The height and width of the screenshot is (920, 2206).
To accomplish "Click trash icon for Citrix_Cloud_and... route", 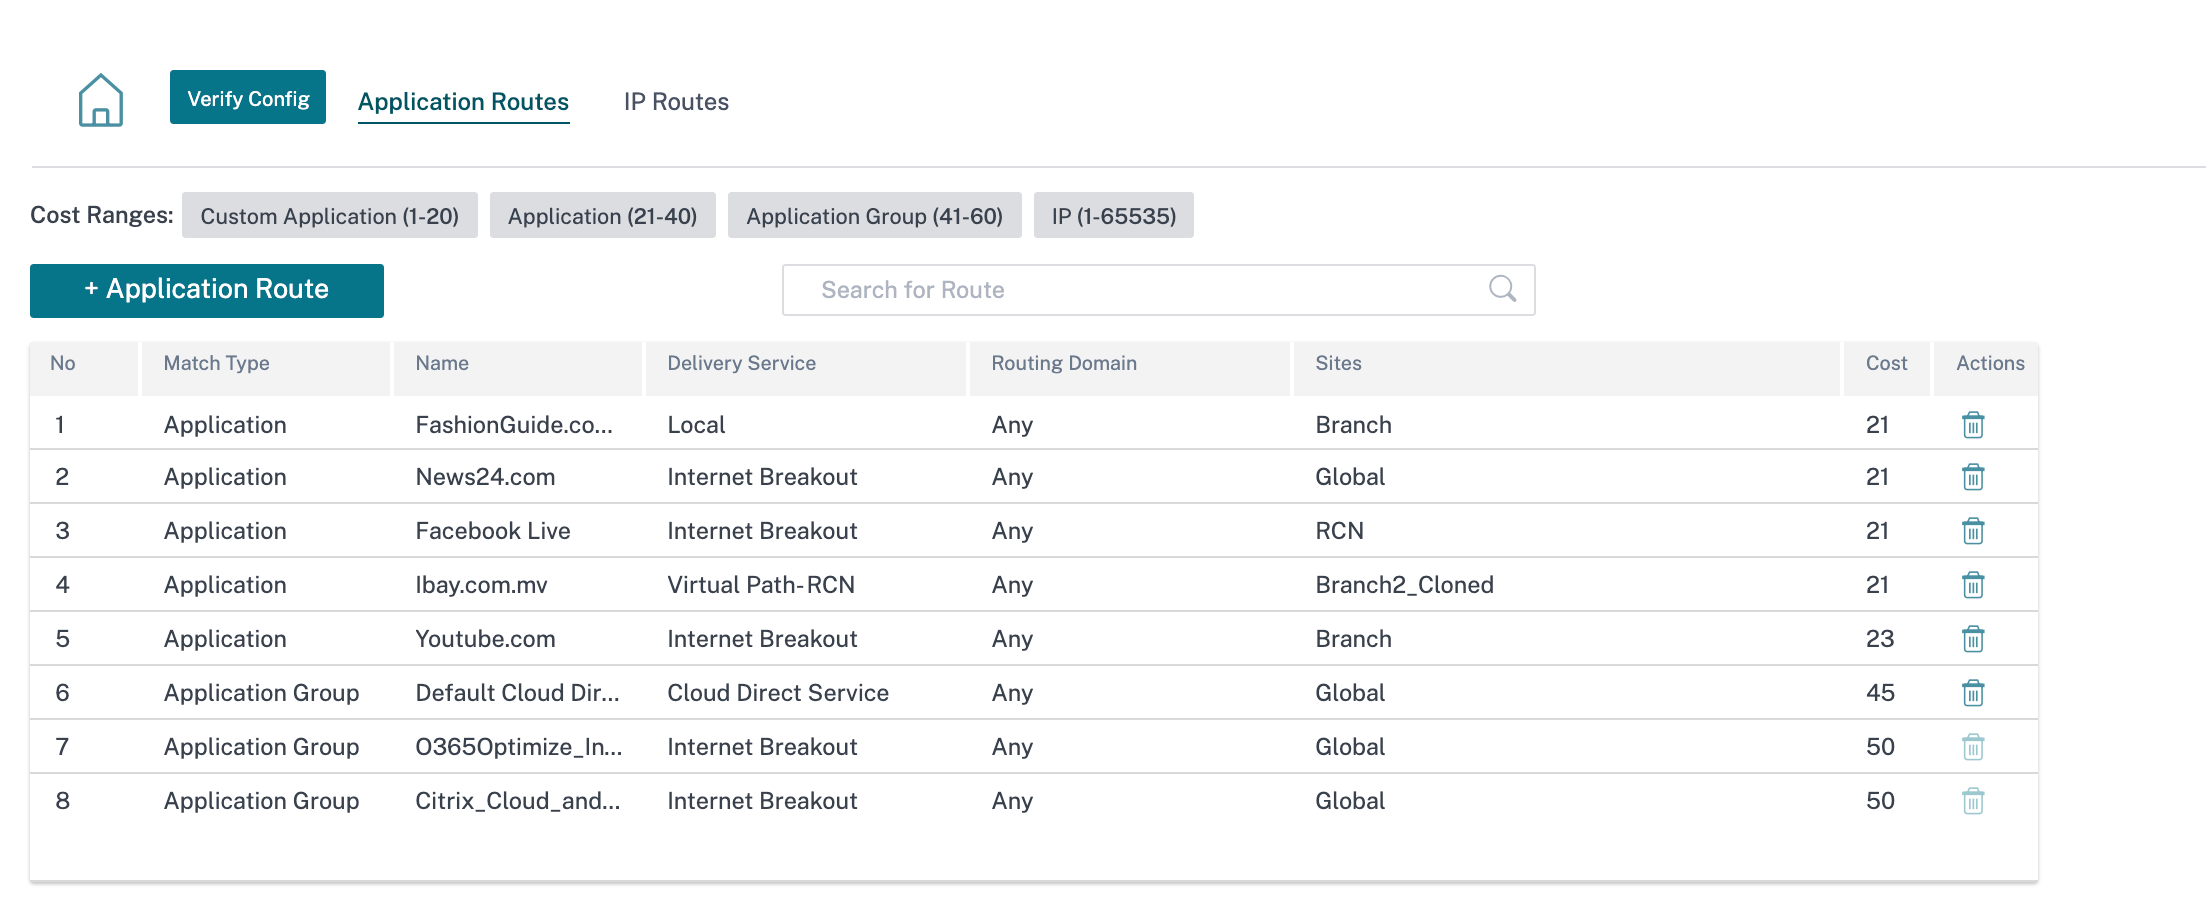I will 1973,801.
